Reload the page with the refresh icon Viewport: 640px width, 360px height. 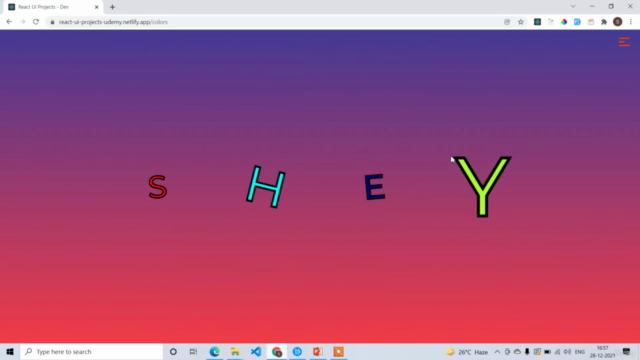[36, 22]
